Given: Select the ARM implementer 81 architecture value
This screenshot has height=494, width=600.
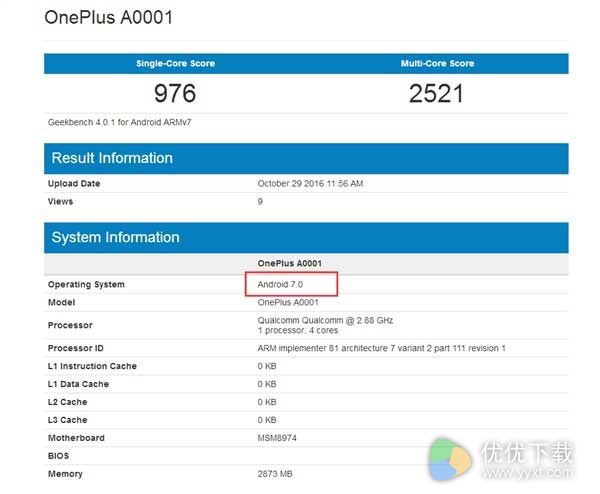Looking at the screenshot, I should point(382,348).
